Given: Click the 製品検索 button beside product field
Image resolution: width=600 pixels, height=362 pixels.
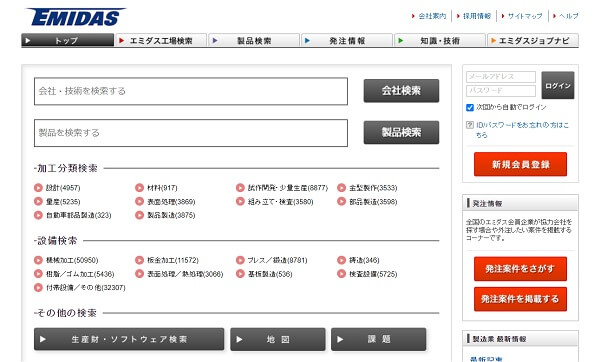Looking at the screenshot, I should click(x=401, y=132).
